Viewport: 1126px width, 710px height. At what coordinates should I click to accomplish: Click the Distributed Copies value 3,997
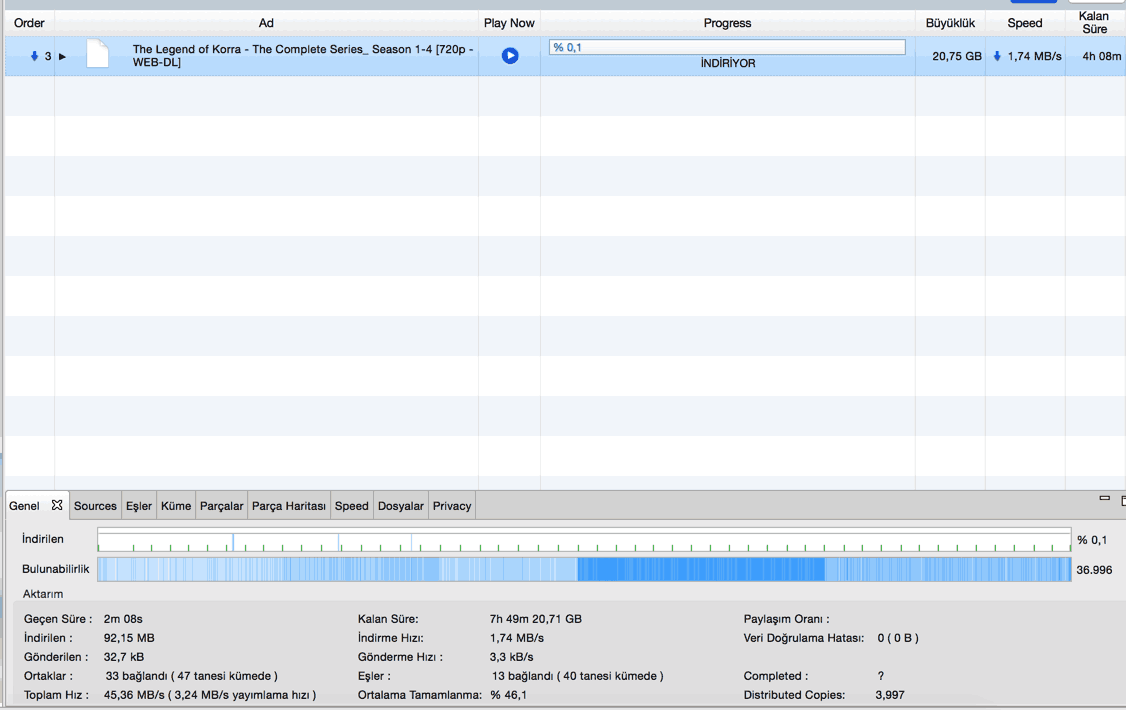[890, 695]
